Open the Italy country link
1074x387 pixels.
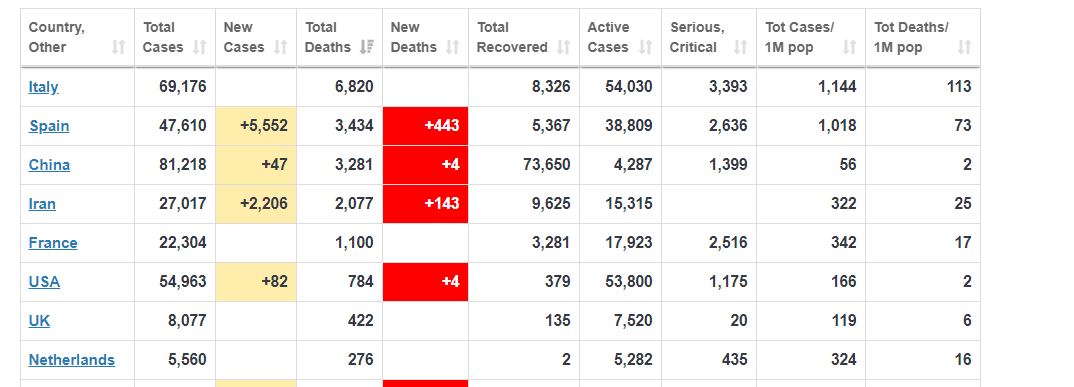coord(43,87)
